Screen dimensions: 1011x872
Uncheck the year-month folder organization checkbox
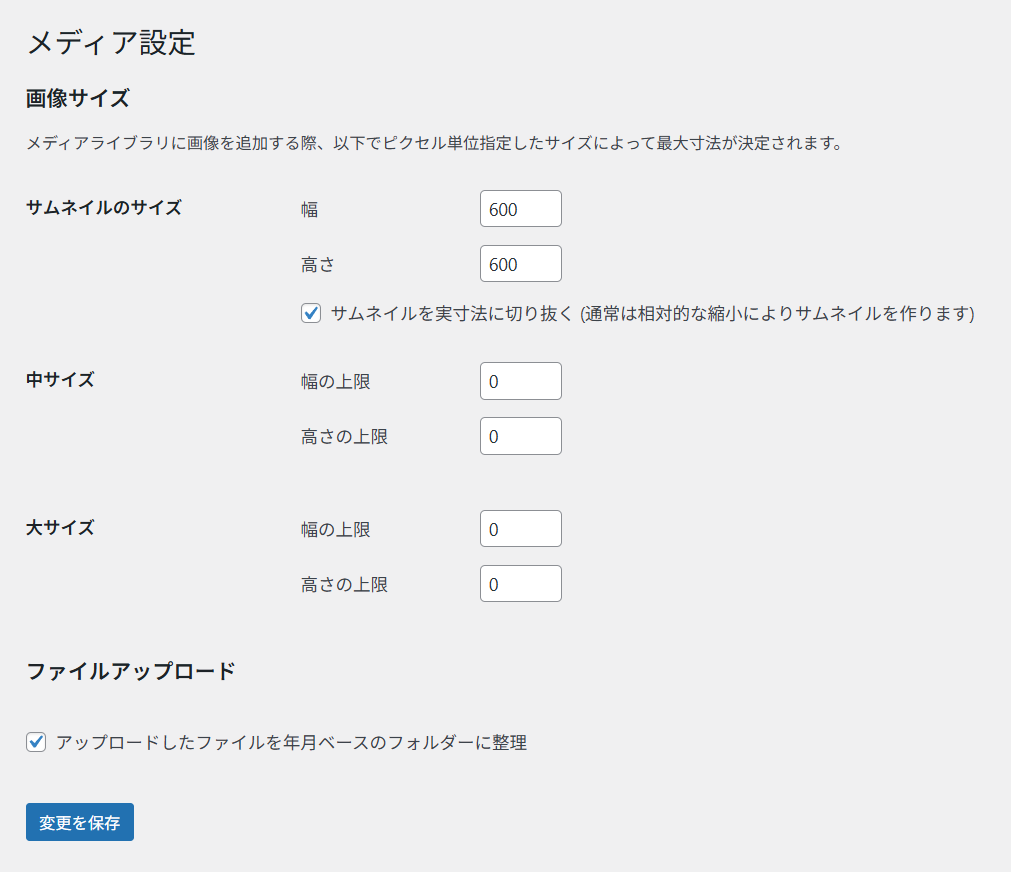pos(36,742)
